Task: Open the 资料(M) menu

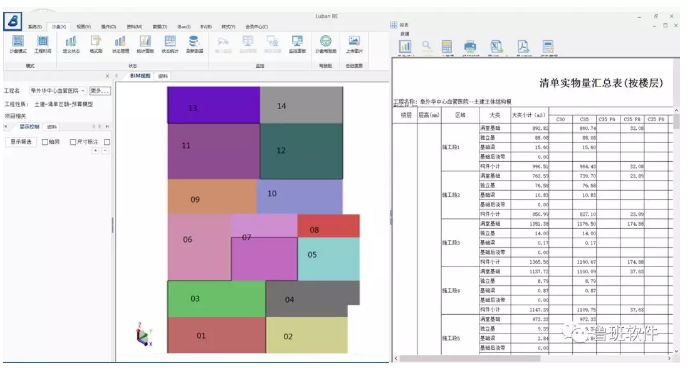Action: coord(134,27)
